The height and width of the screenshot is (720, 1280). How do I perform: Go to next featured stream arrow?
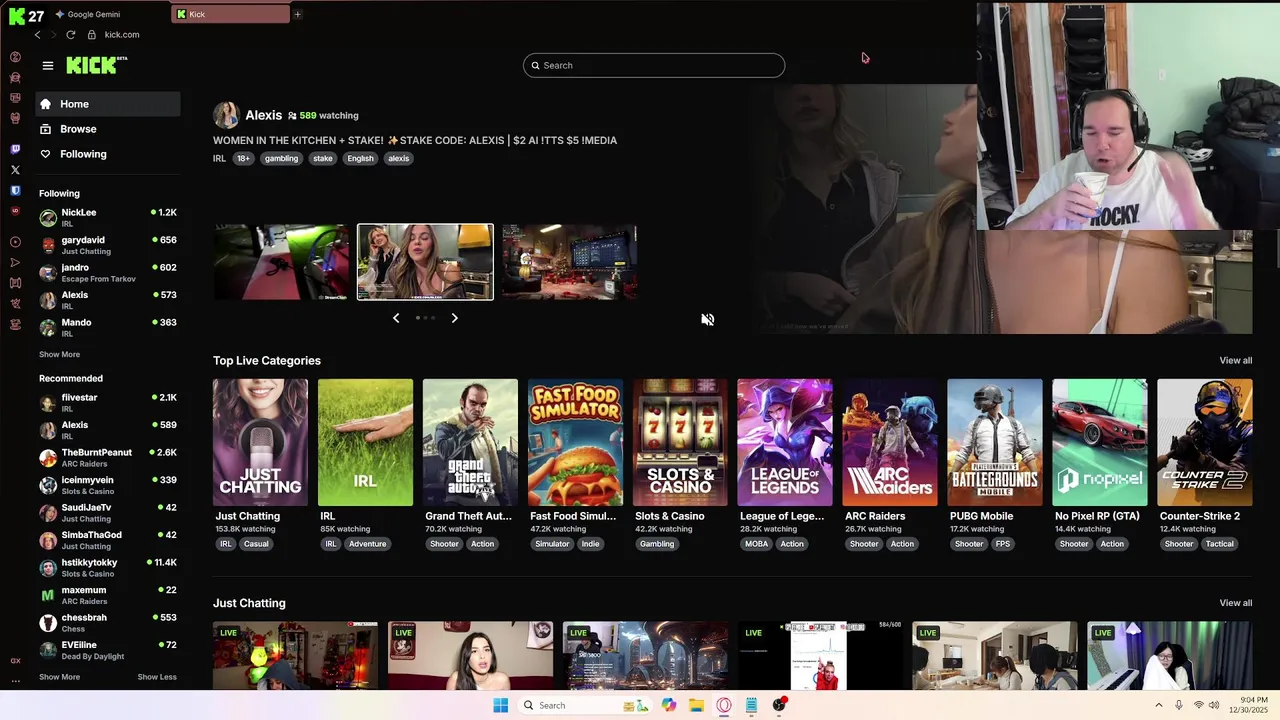click(454, 318)
